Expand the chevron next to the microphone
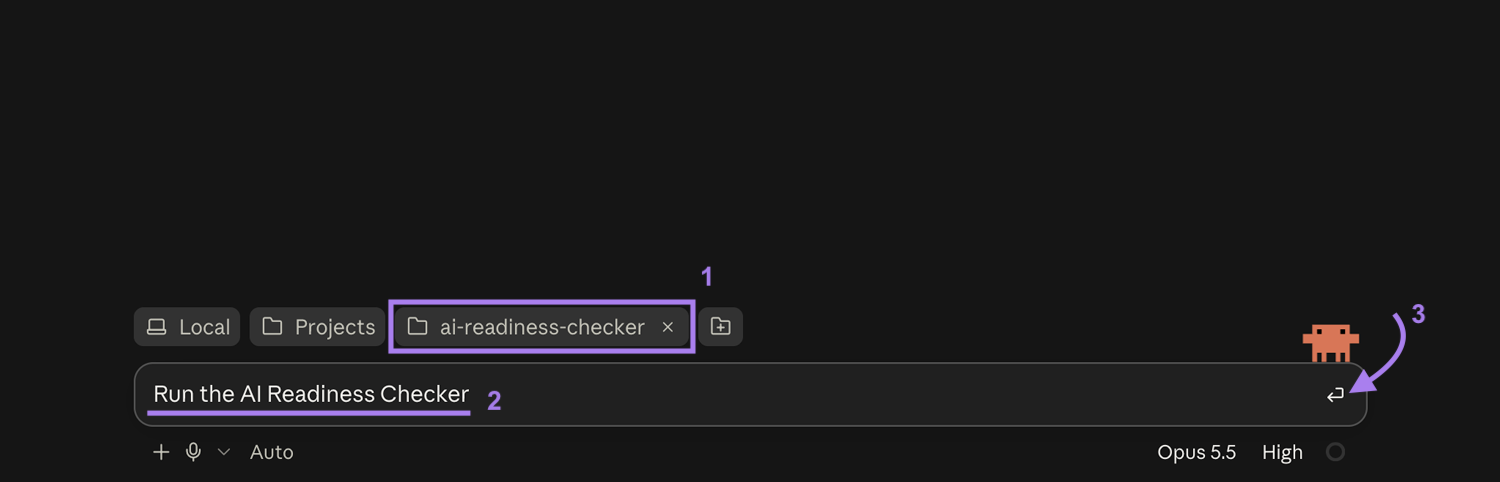The image size is (1500, 482). tap(224, 452)
